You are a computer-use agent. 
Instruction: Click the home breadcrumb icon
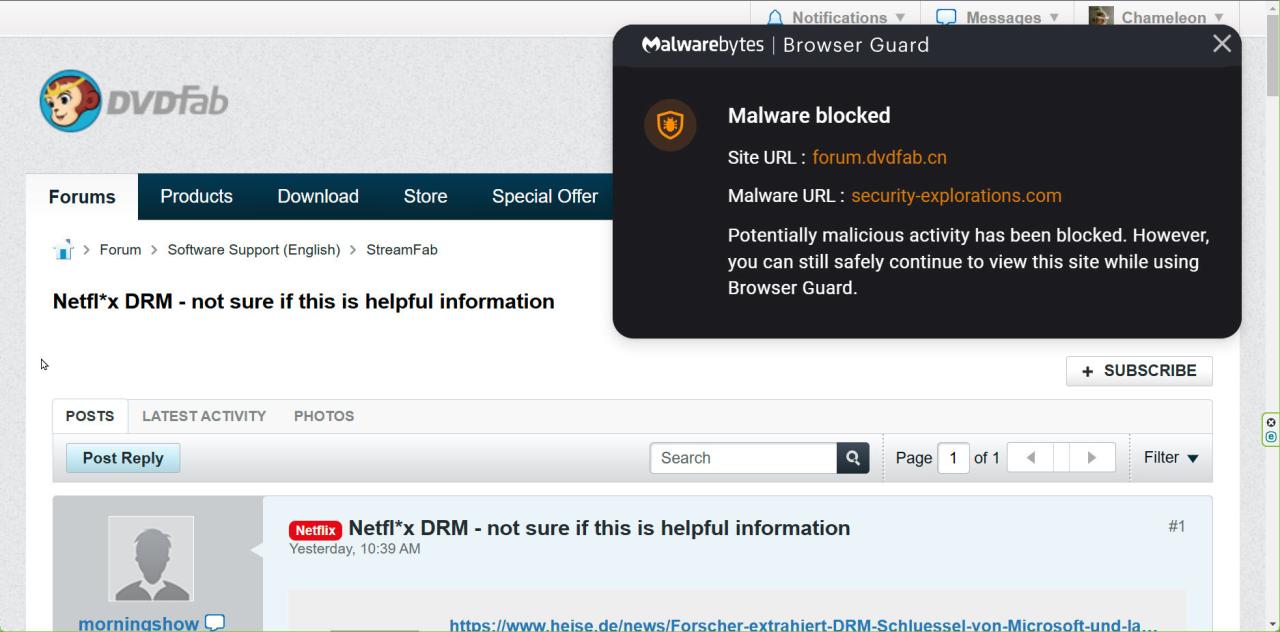63,250
